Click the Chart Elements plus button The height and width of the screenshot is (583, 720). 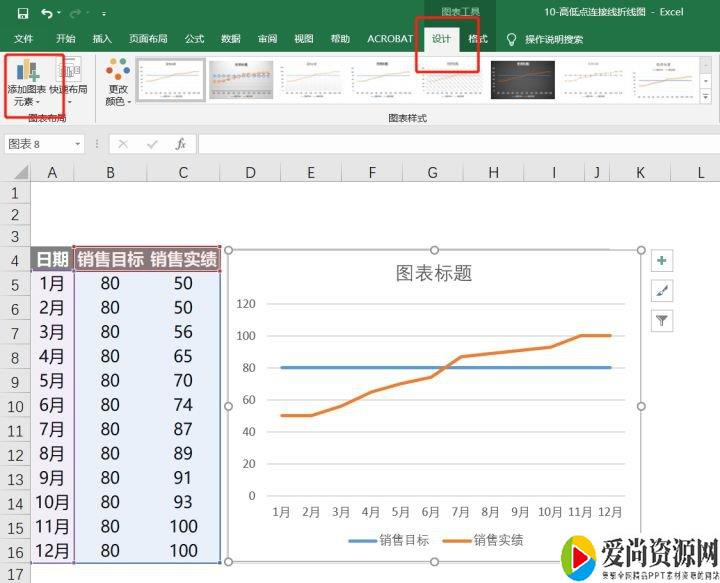[662, 261]
